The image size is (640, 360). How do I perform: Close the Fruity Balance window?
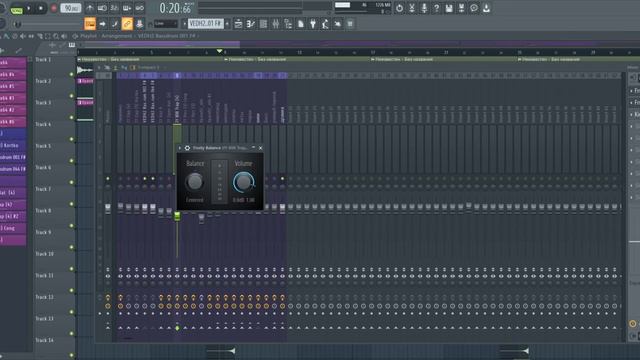tap(260, 148)
